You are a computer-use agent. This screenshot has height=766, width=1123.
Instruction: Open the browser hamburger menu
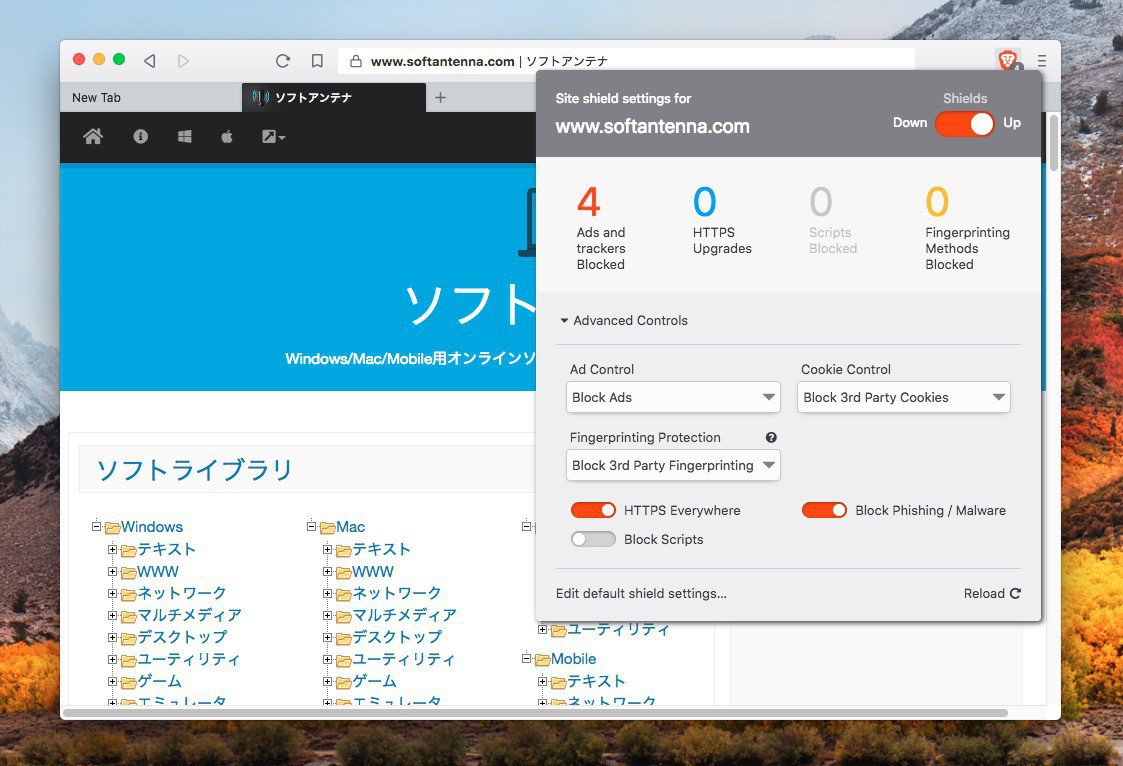click(1042, 61)
